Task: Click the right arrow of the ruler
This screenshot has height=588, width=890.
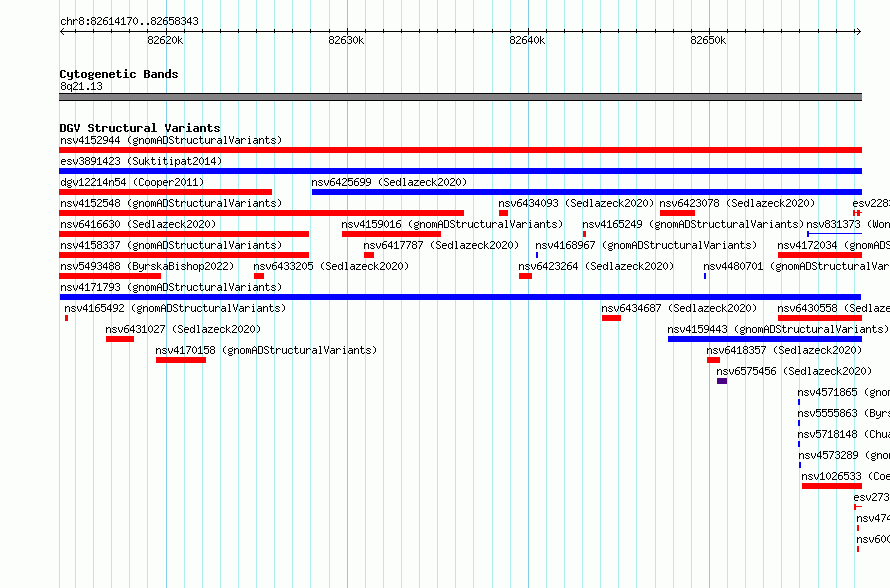Action: pos(858,32)
